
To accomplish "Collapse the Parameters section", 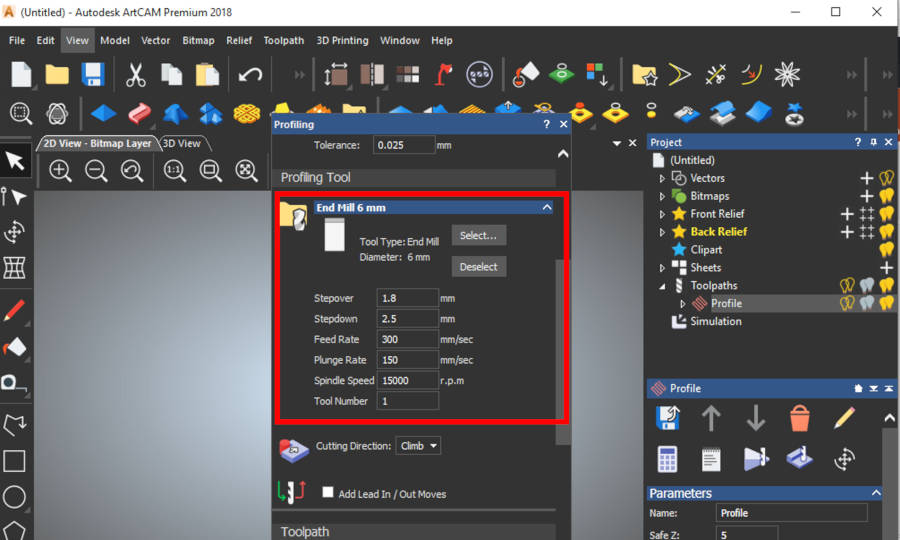I will click(876, 493).
